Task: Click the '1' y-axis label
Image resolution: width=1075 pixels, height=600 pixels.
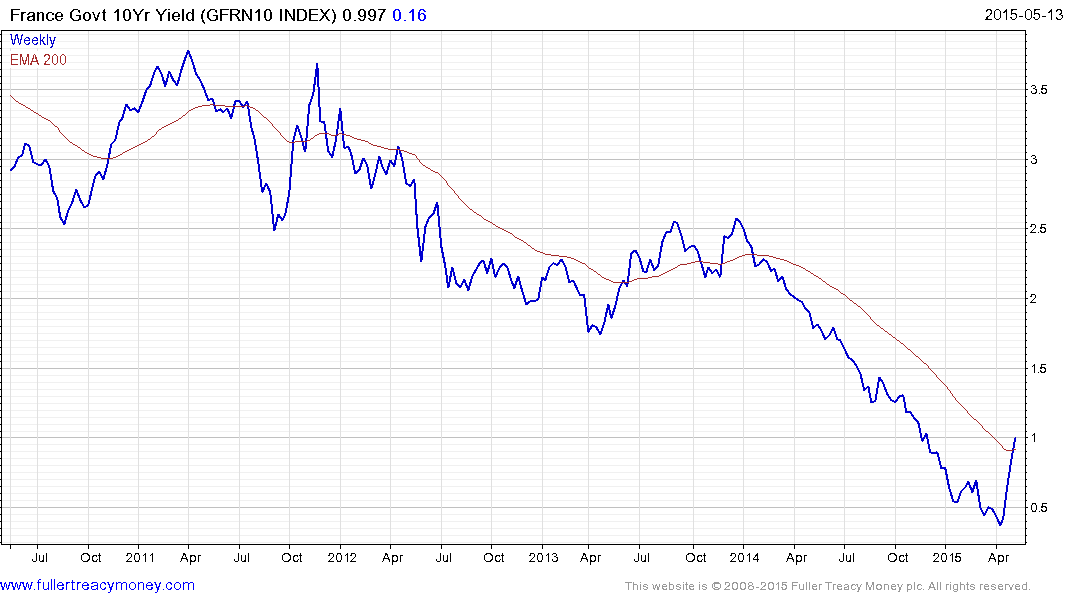Action: (1034, 438)
